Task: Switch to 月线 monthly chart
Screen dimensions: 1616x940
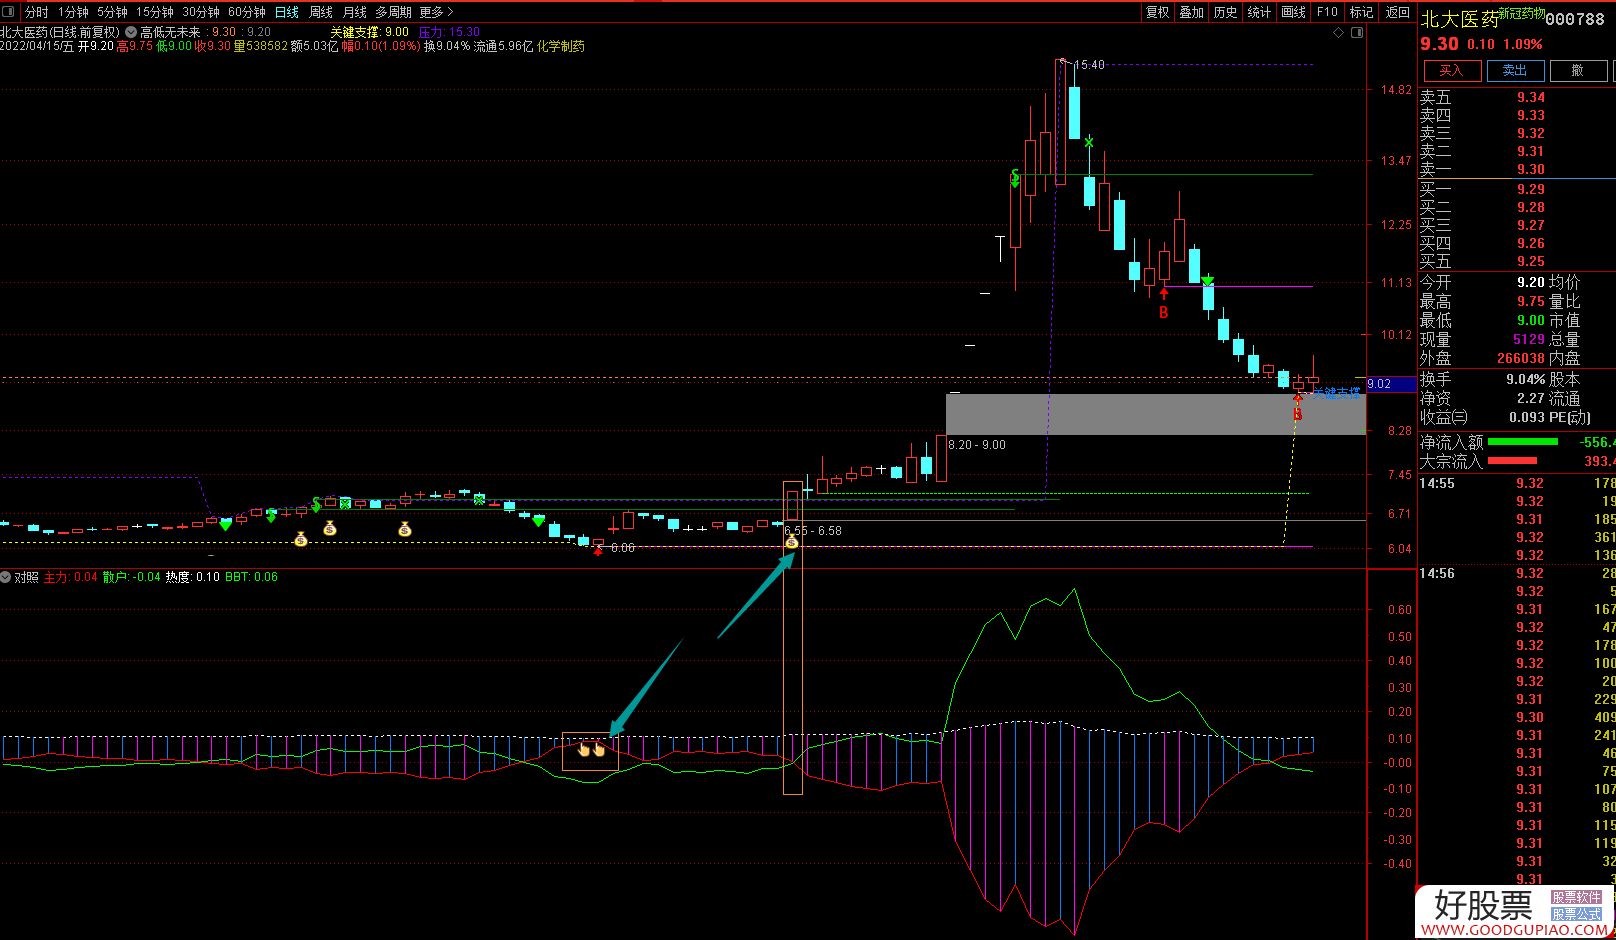Action: pyautogui.click(x=354, y=12)
